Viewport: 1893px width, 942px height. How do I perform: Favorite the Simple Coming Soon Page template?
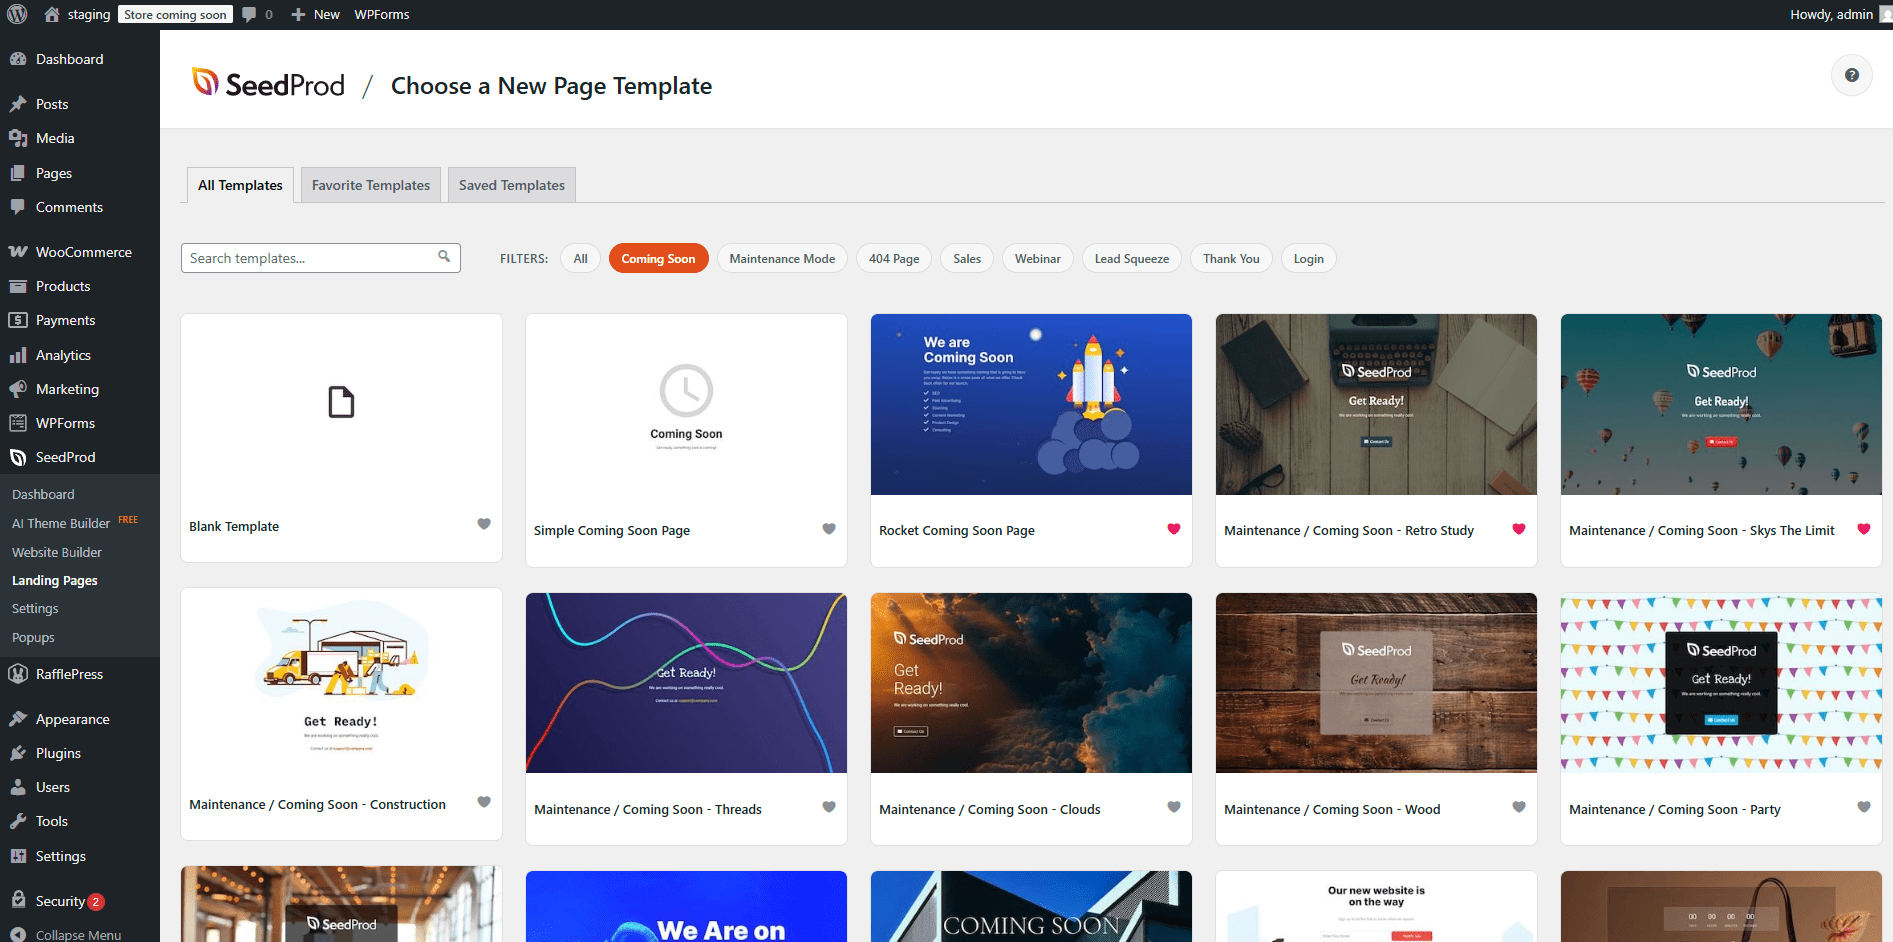click(x=828, y=529)
